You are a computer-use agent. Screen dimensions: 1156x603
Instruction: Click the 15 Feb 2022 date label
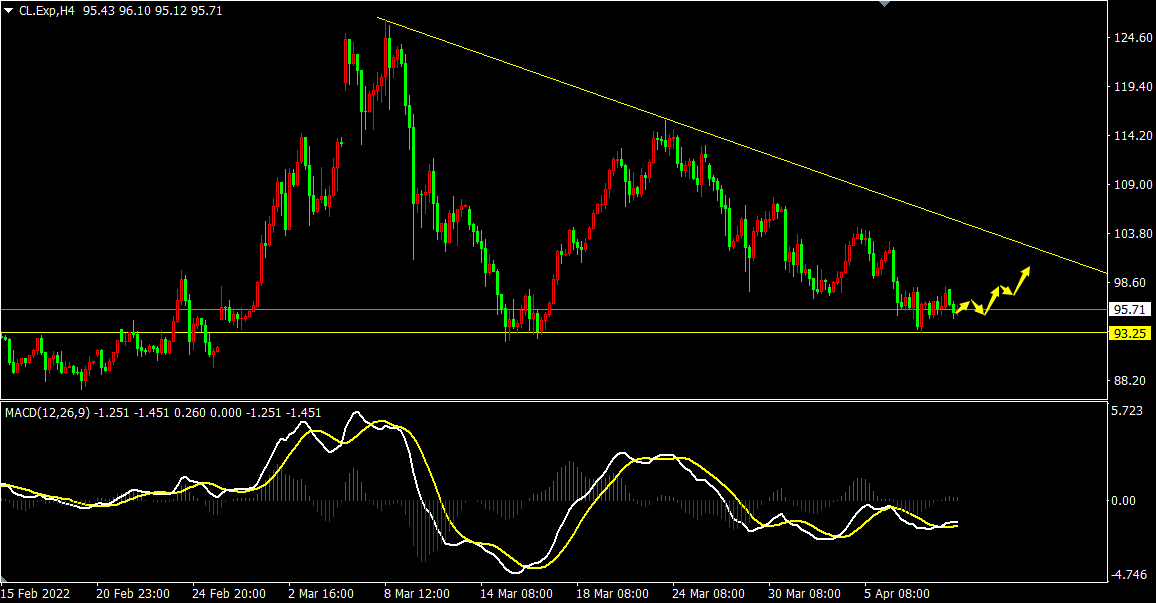(37, 594)
